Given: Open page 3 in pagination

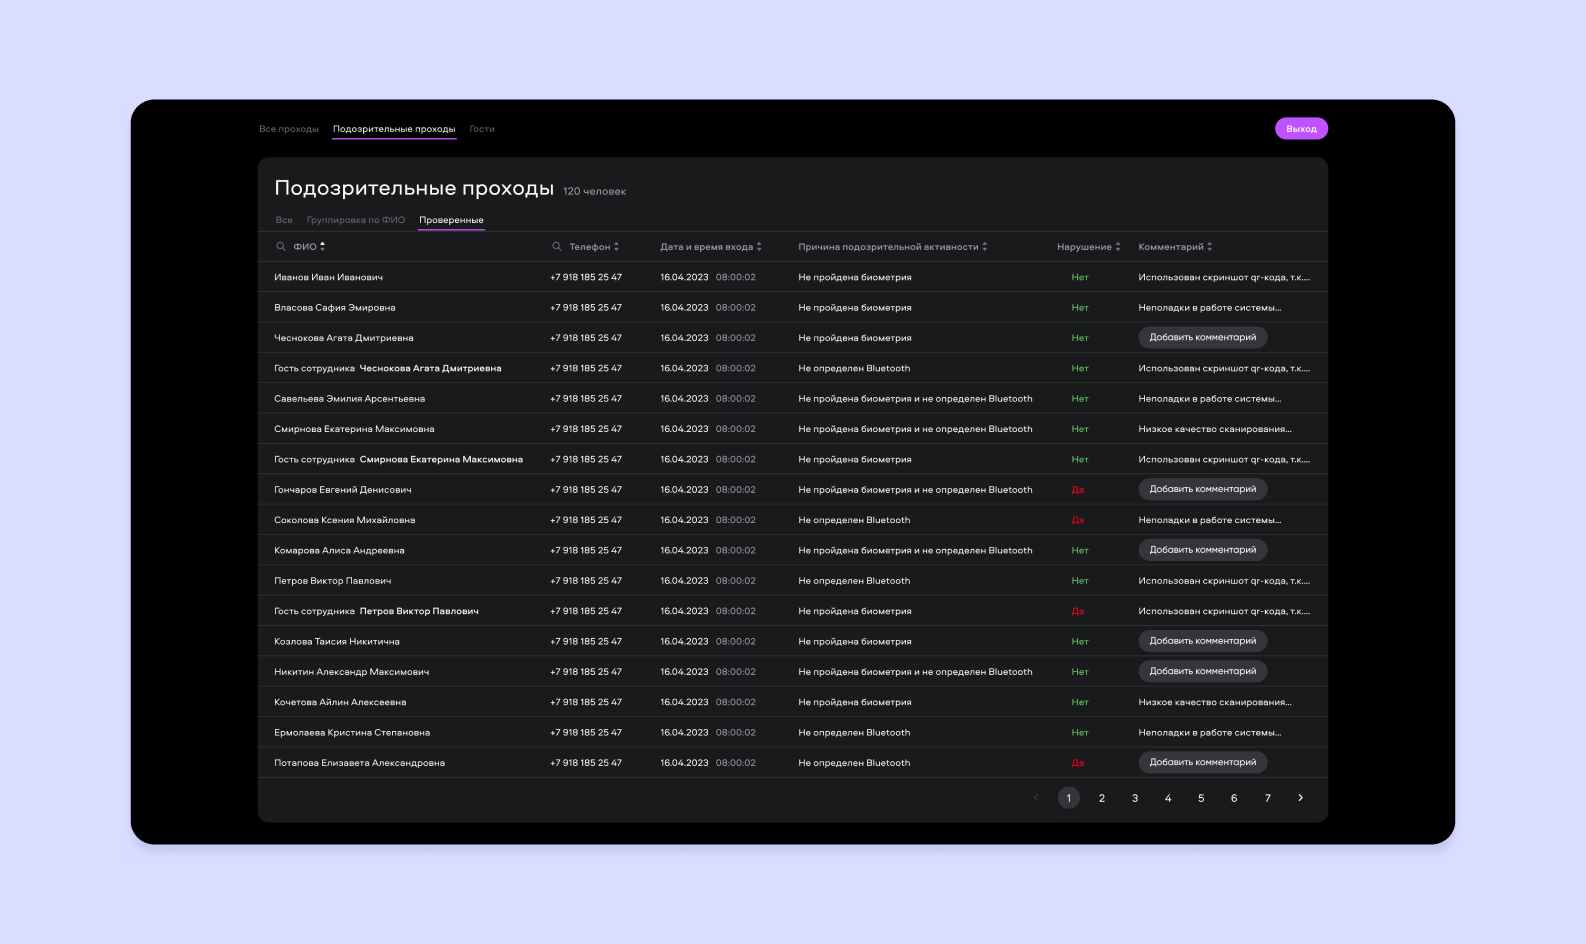Looking at the screenshot, I should click(1135, 798).
